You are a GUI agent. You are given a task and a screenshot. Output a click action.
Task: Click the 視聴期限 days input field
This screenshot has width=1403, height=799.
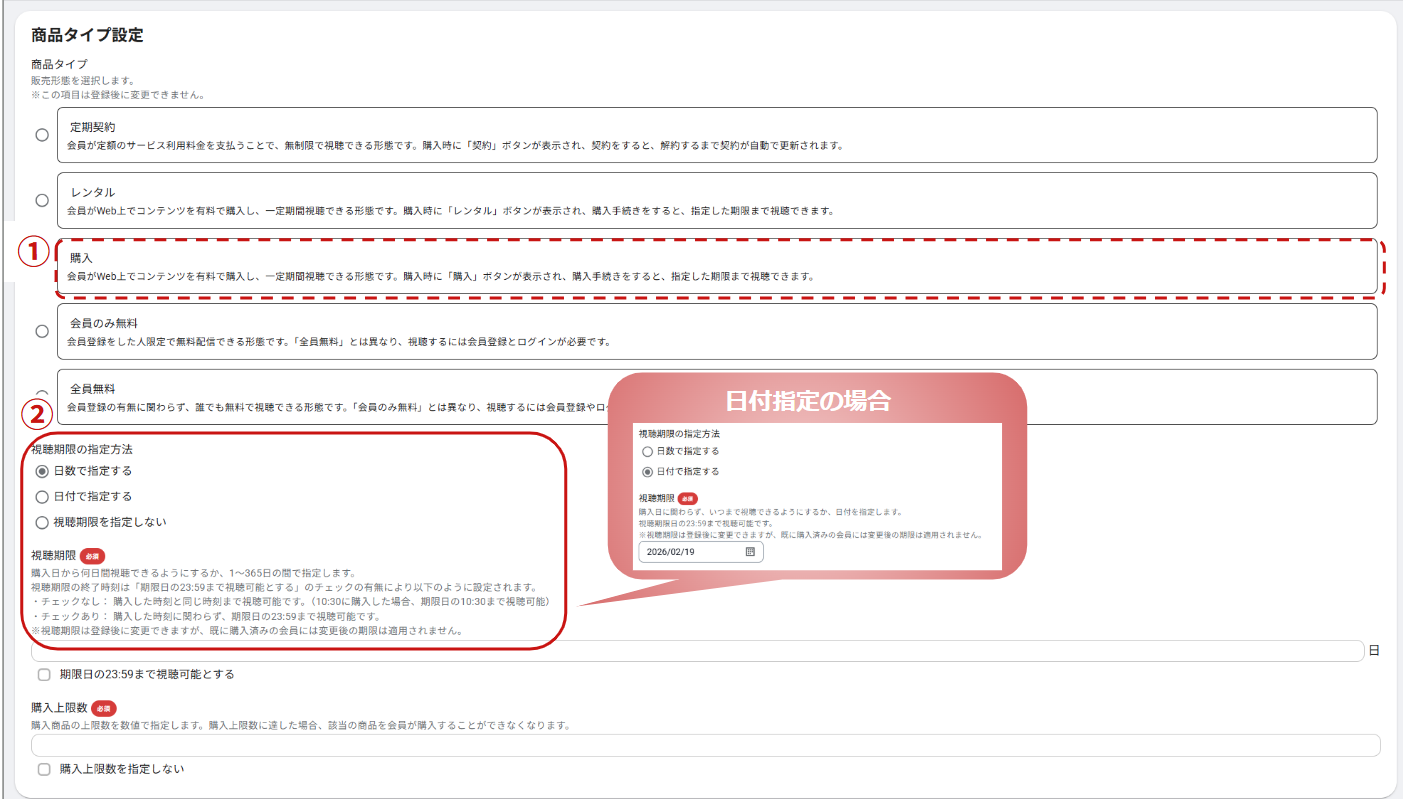[x=697, y=651]
